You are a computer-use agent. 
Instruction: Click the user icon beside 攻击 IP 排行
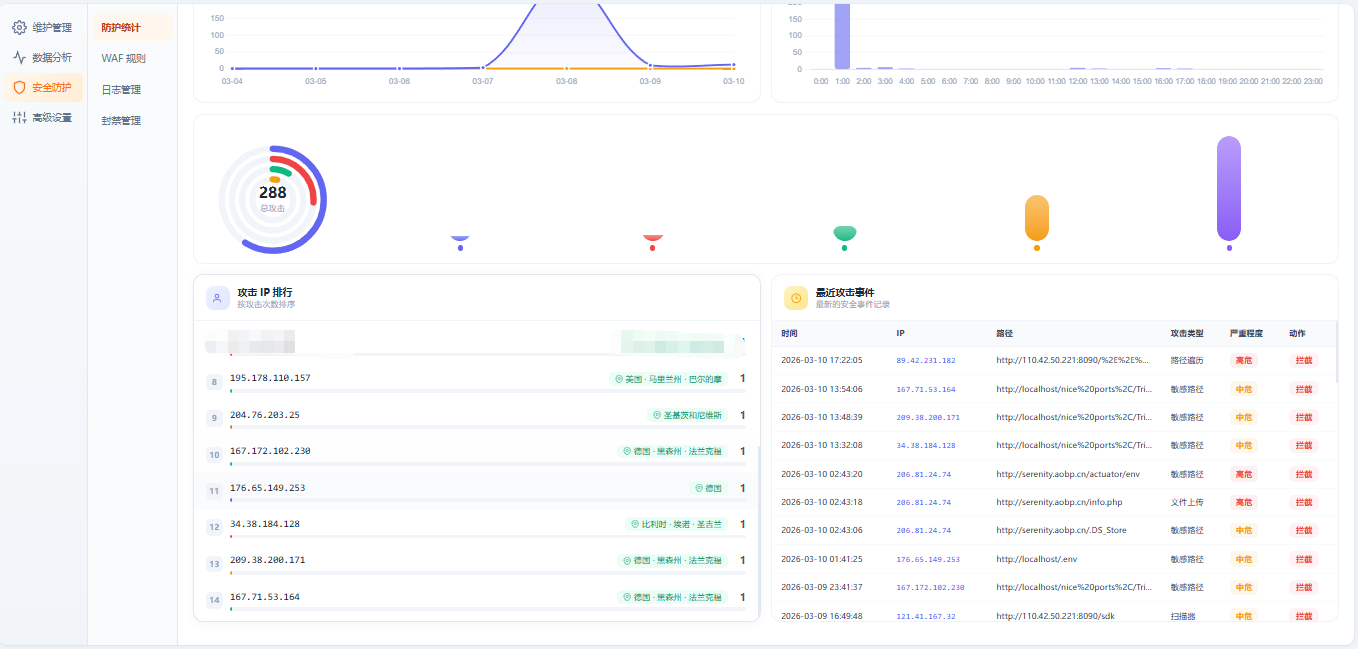(x=217, y=298)
